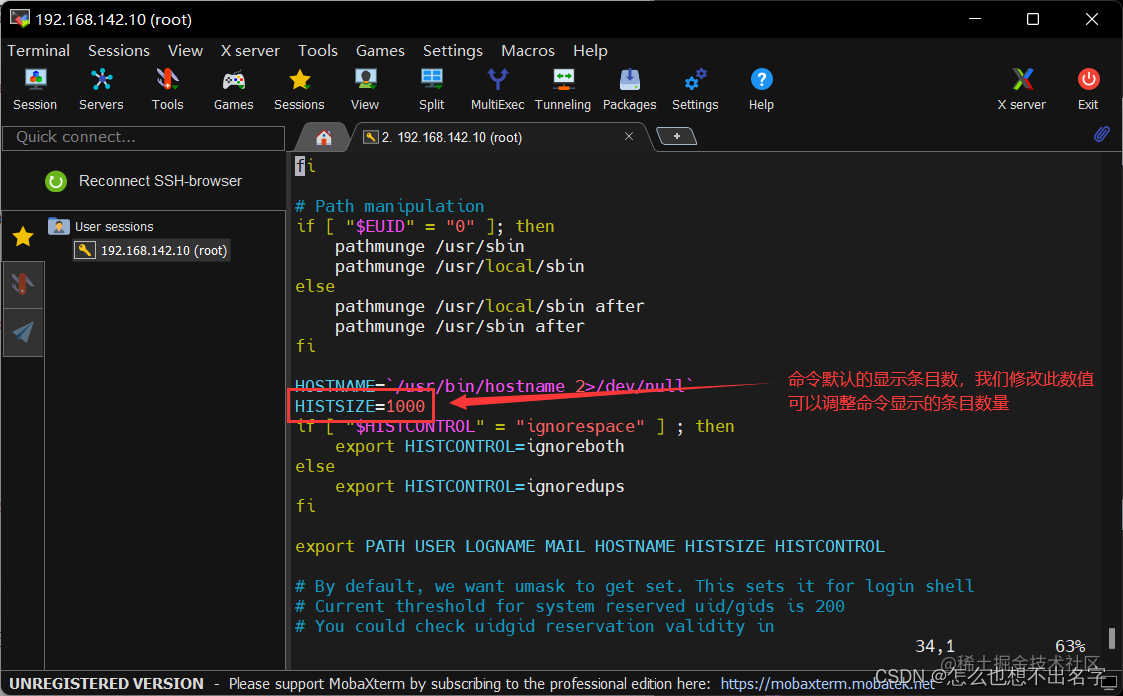Click the HISTSIZE=1000 line in terminal

[360, 407]
